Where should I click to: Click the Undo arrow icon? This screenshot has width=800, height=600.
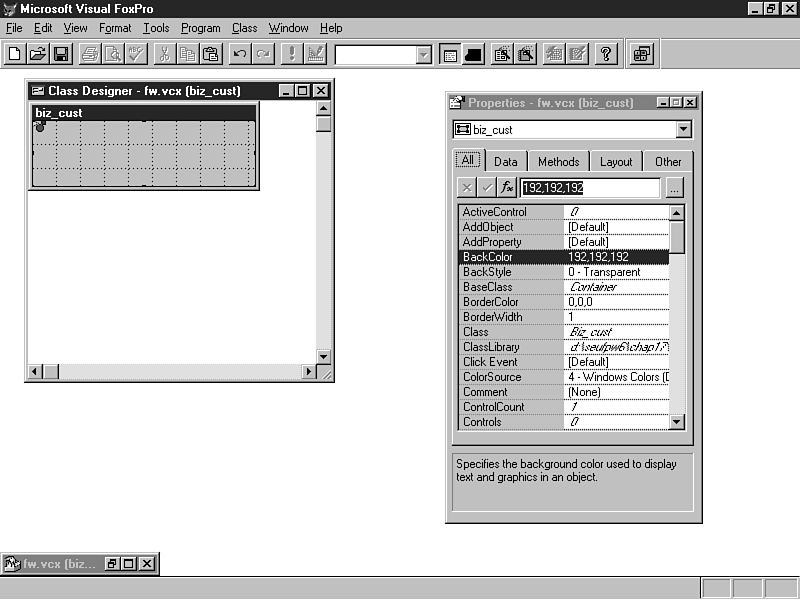pos(240,54)
